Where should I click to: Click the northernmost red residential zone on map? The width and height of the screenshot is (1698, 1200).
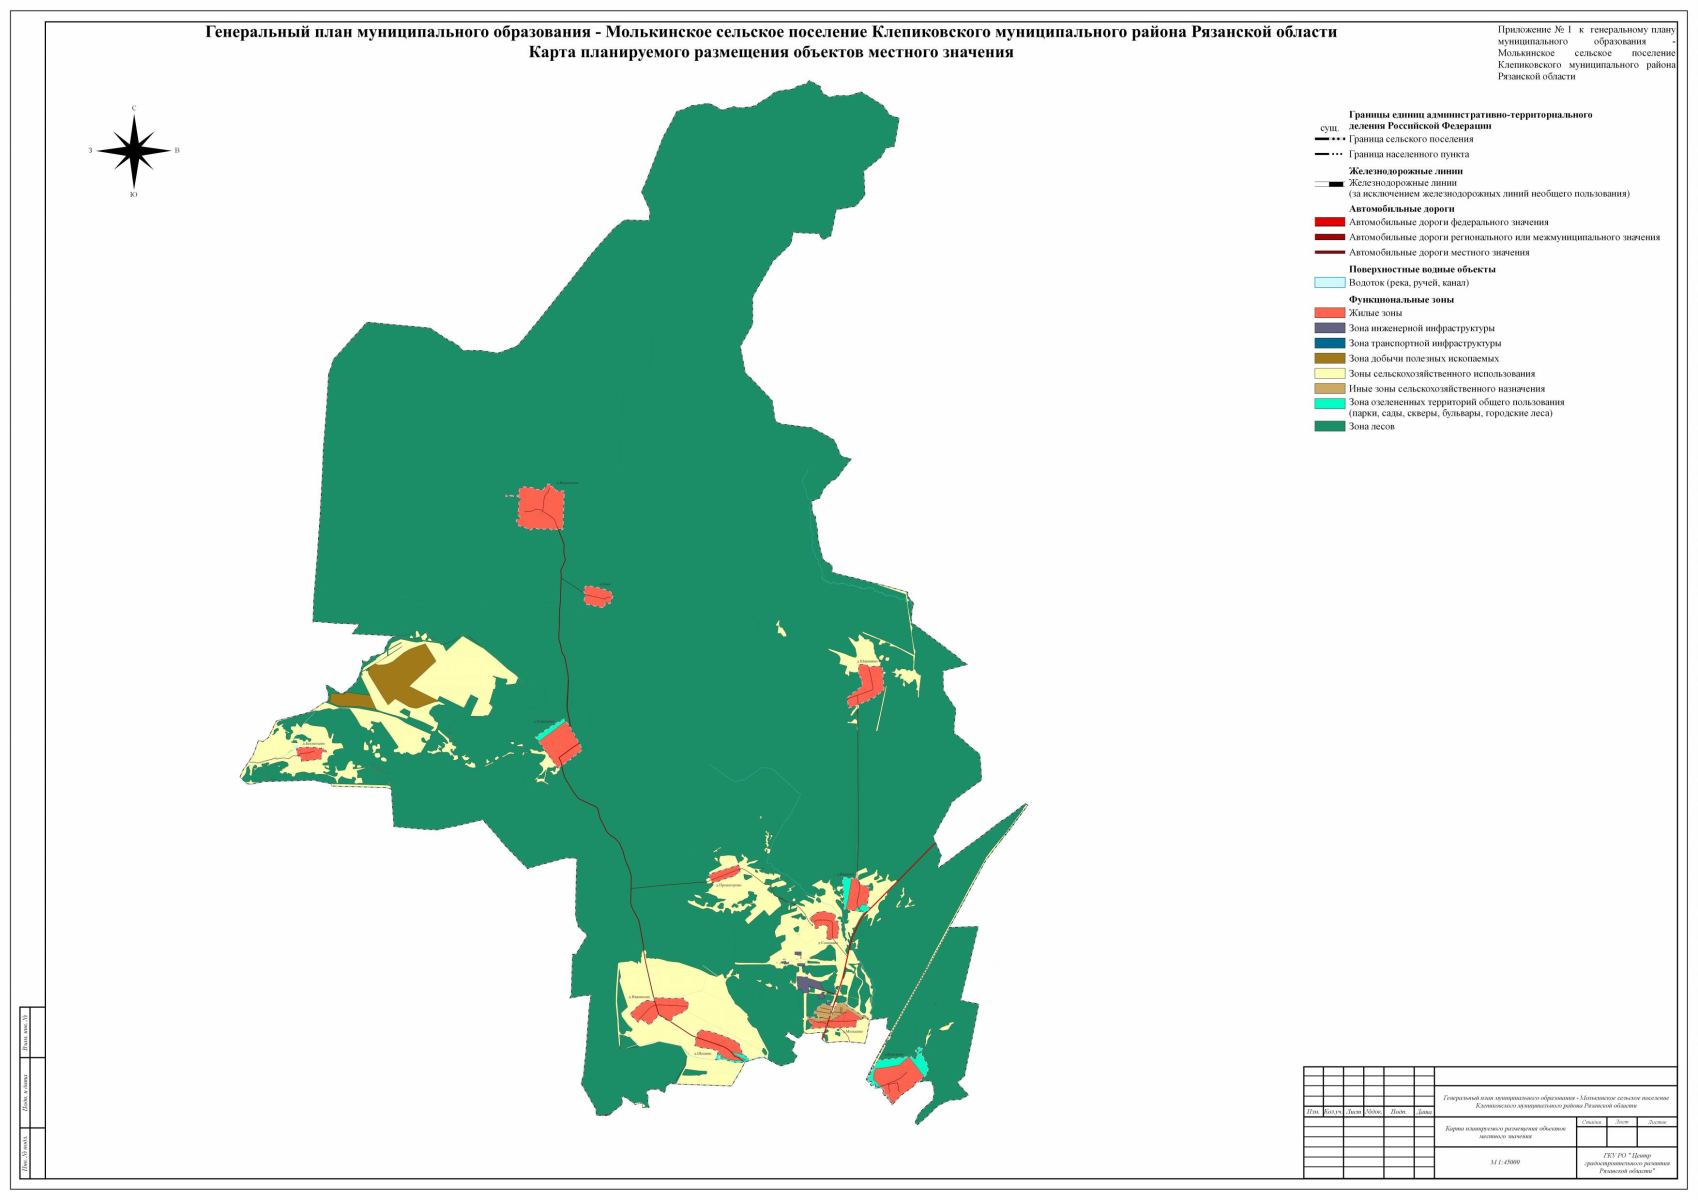[x=541, y=507]
